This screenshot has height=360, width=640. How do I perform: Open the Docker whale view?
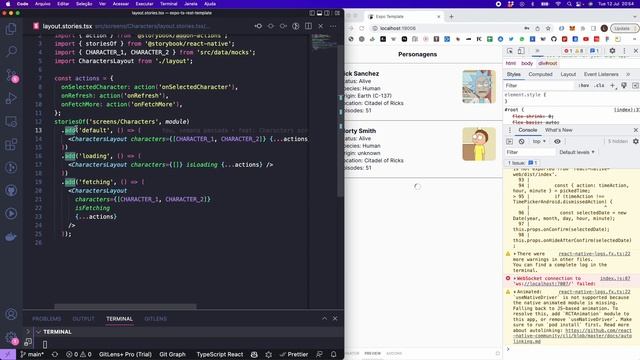(x=11, y=237)
